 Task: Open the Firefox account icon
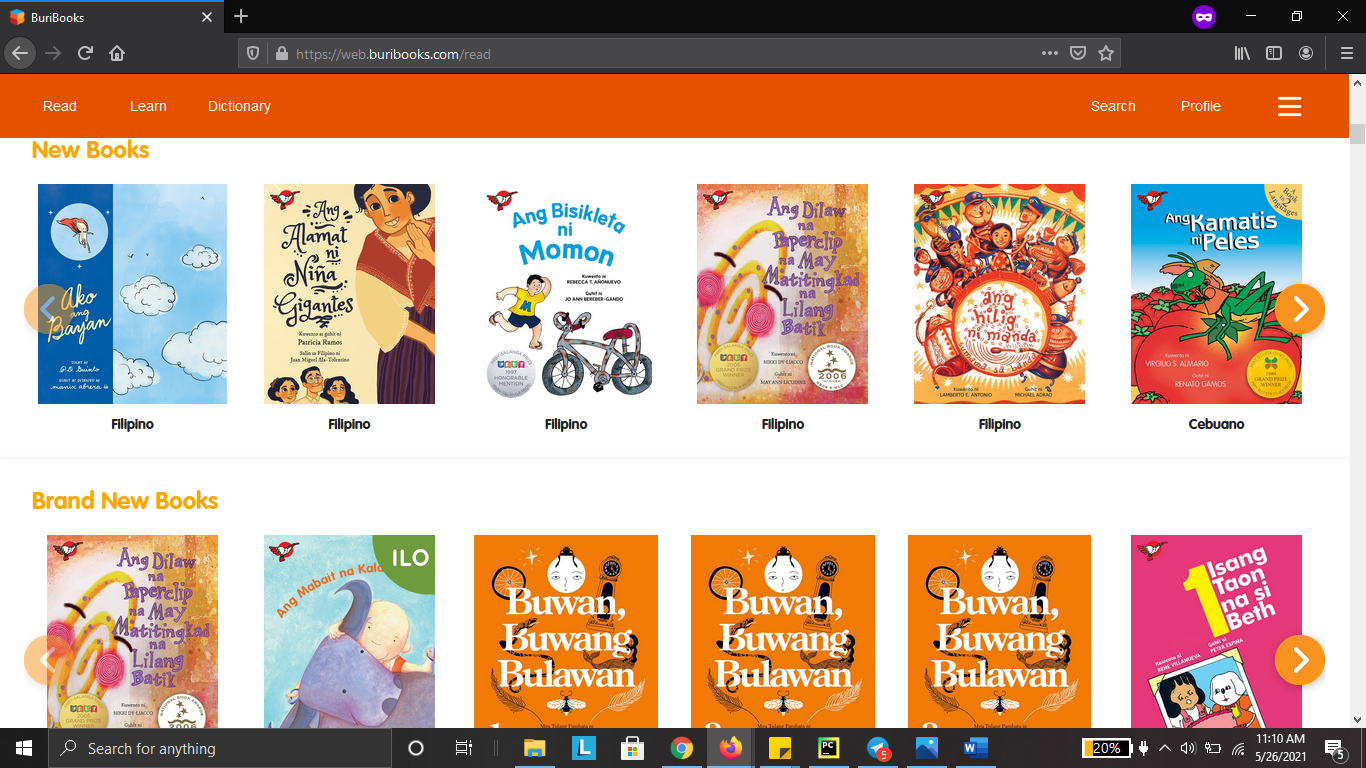point(1306,53)
